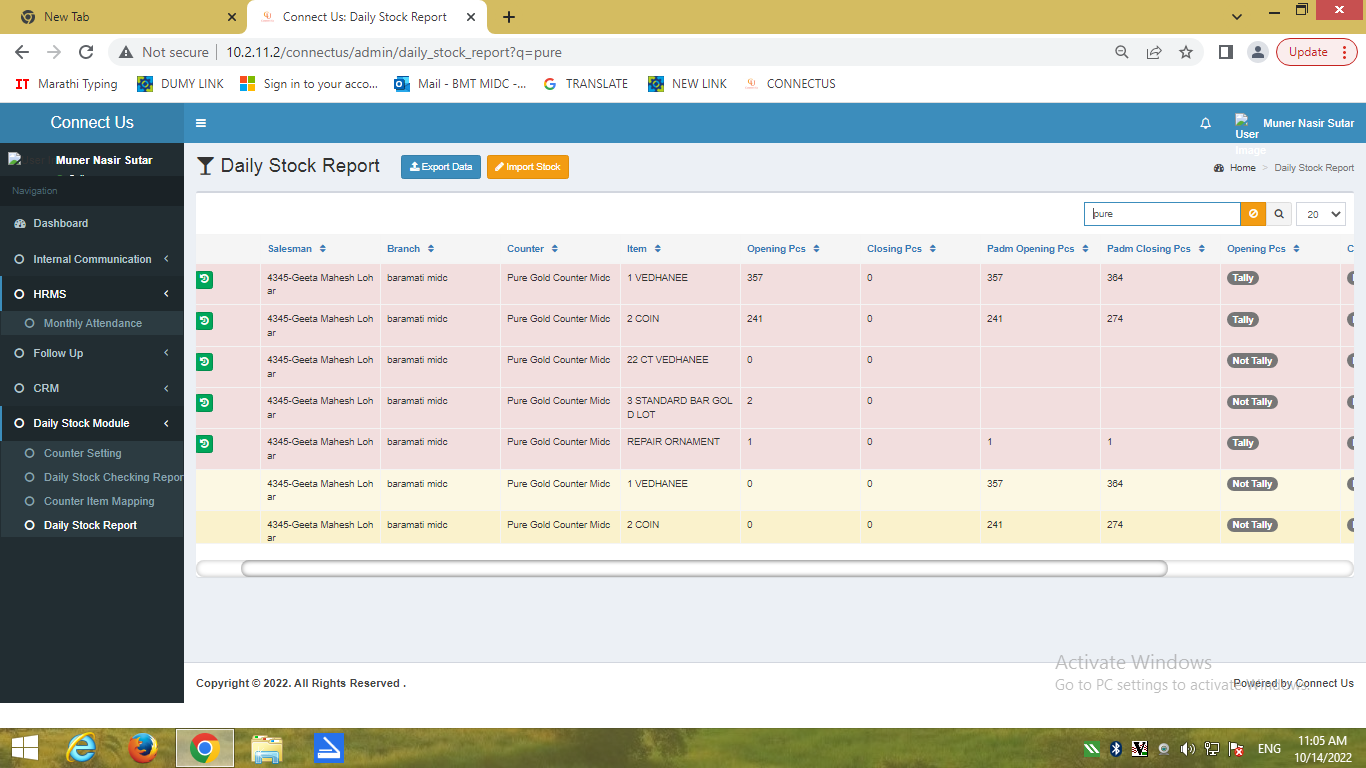Click the green history icon for 1 VEDHANEE row

(204, 280)
